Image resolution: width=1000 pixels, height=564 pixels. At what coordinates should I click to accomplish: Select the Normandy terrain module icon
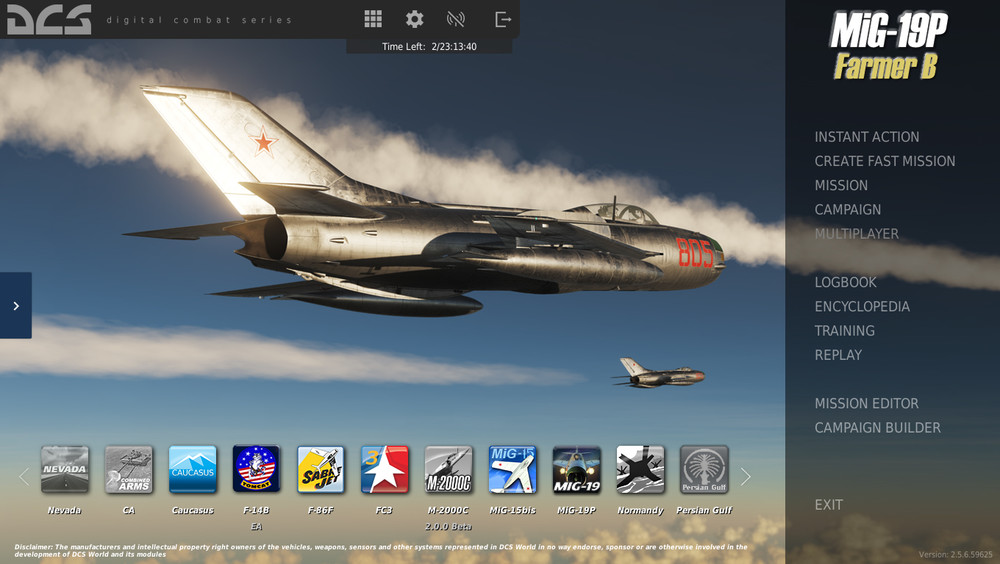(640, 470)
